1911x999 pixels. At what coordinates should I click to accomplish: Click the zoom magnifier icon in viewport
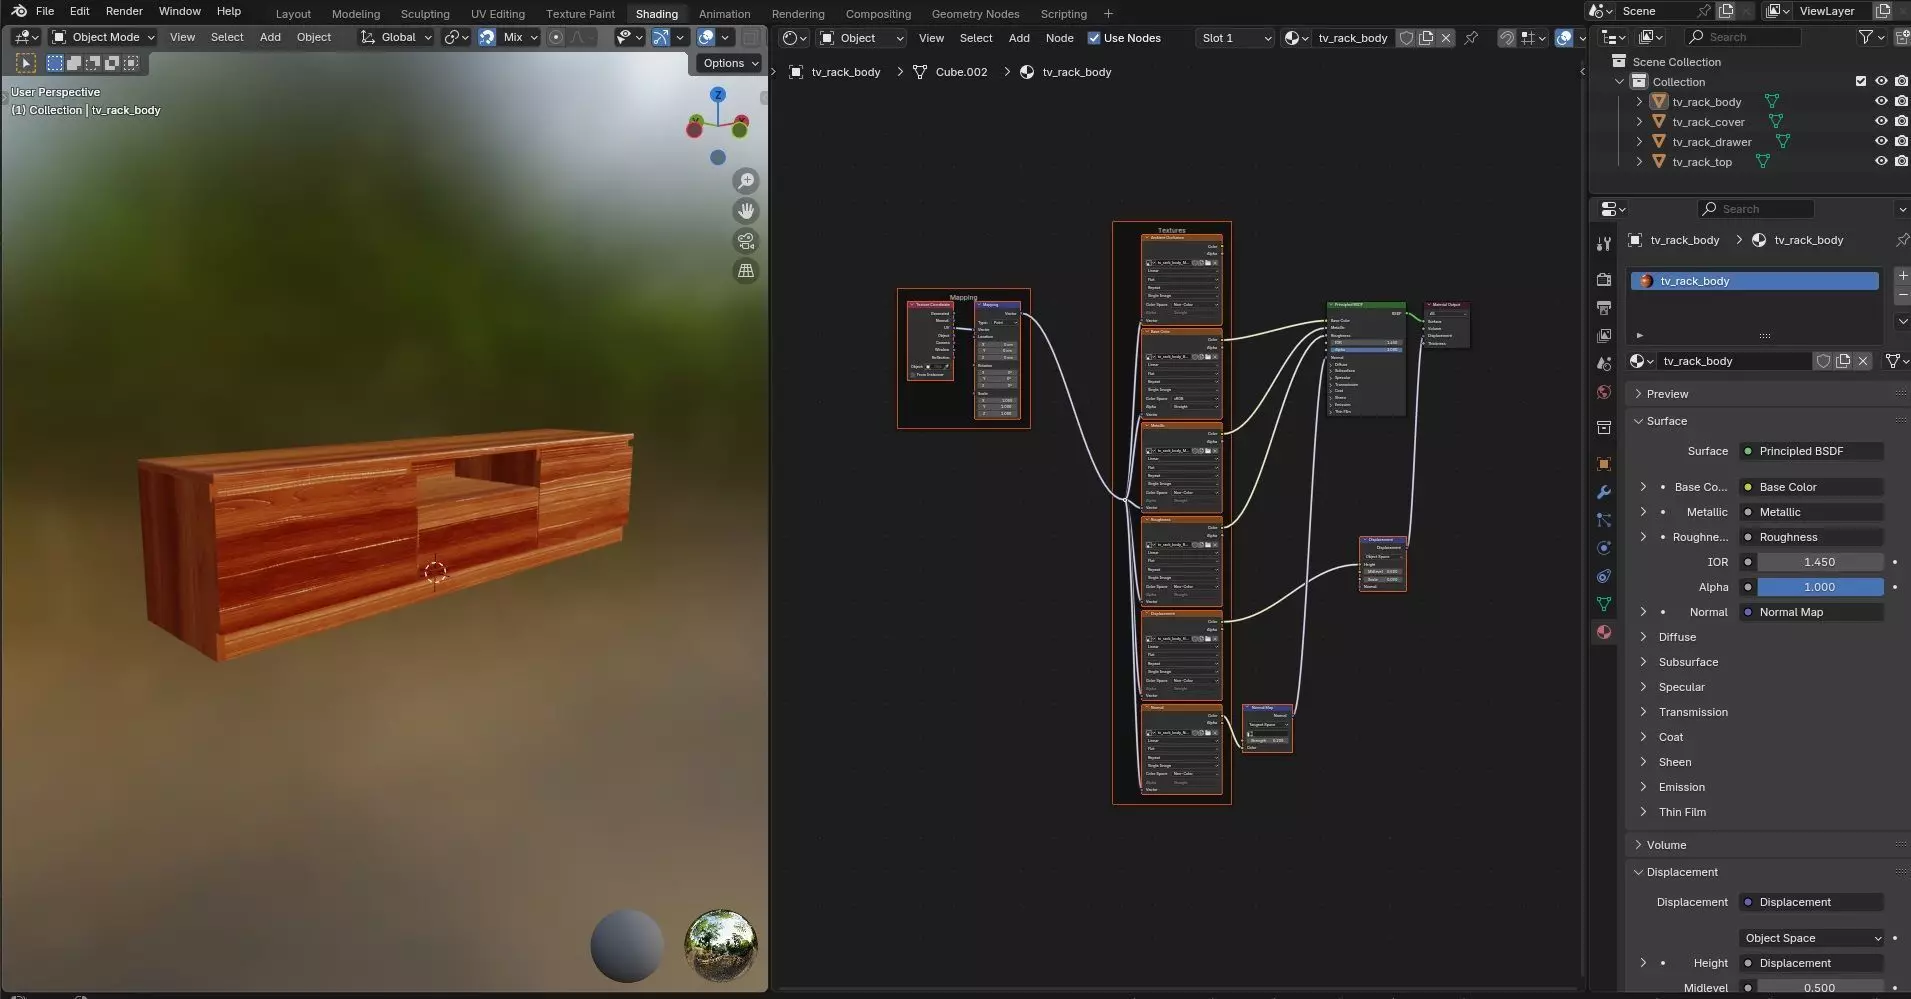pyautogui.click(x=746, y=181)
